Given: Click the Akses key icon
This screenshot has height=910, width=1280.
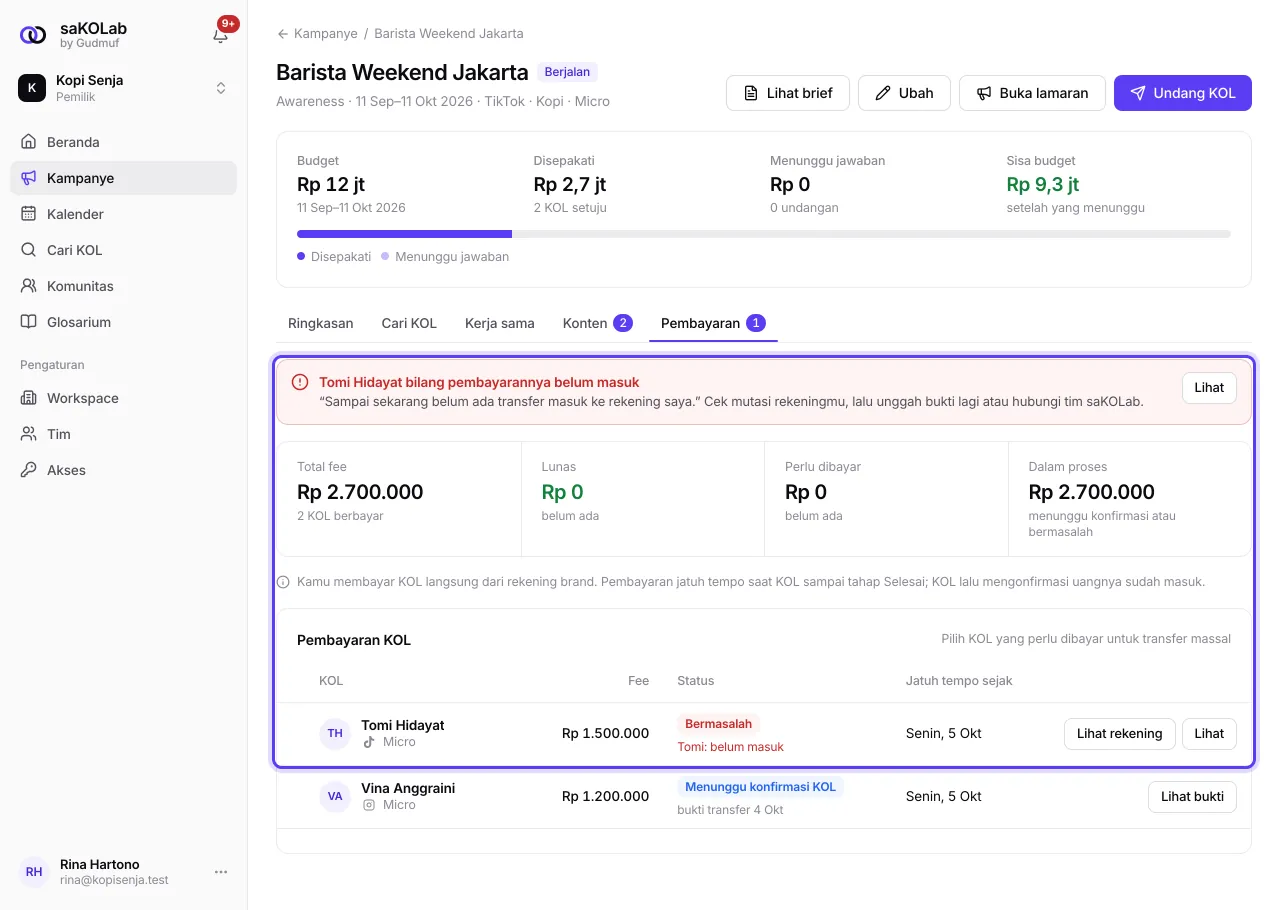Looking at the screenshot, I should (28, 470).
